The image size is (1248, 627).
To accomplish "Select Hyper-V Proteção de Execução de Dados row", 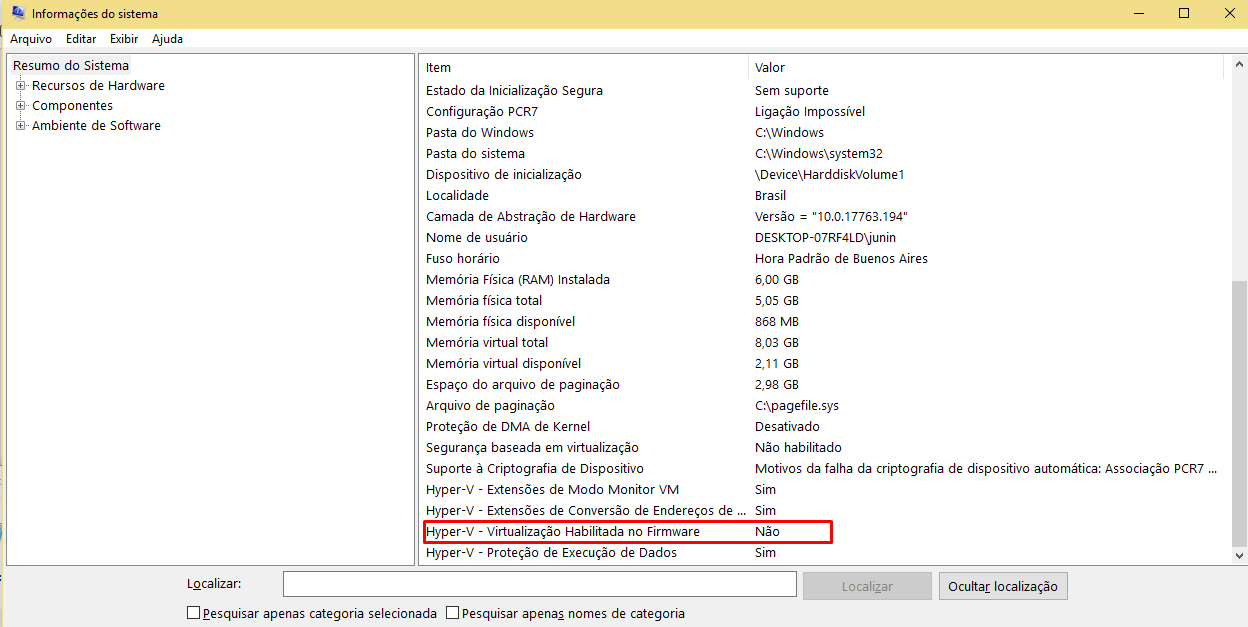I will pyautogui.click(x=821, y=553).
